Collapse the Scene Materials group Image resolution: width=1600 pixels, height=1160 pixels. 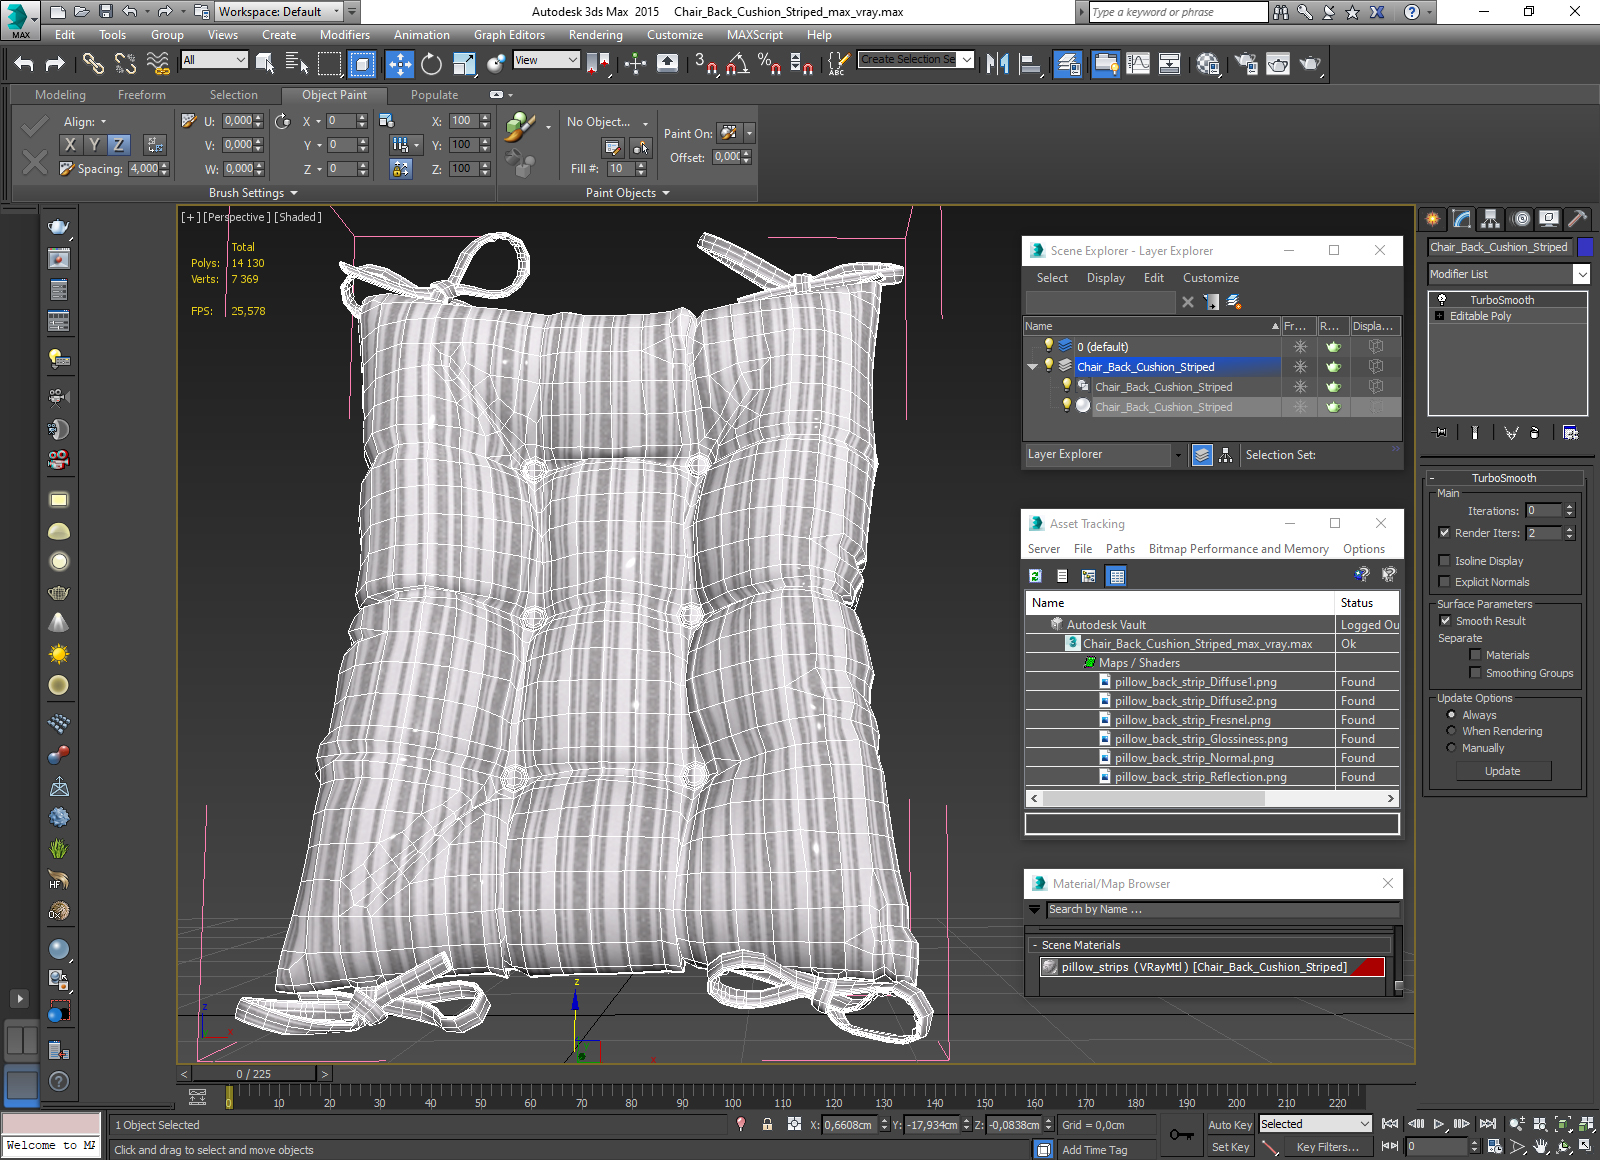coord(1035,945)
